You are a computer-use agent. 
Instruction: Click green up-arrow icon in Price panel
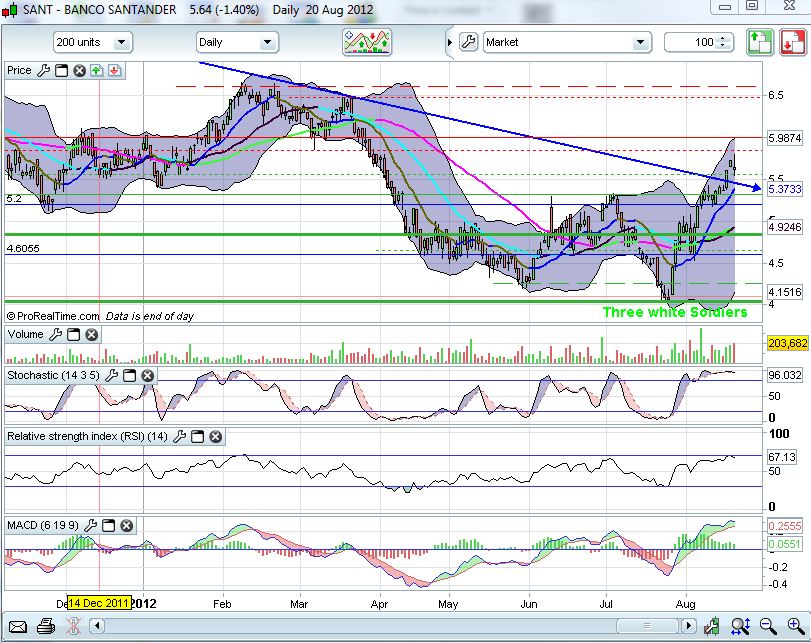point(97,70)
